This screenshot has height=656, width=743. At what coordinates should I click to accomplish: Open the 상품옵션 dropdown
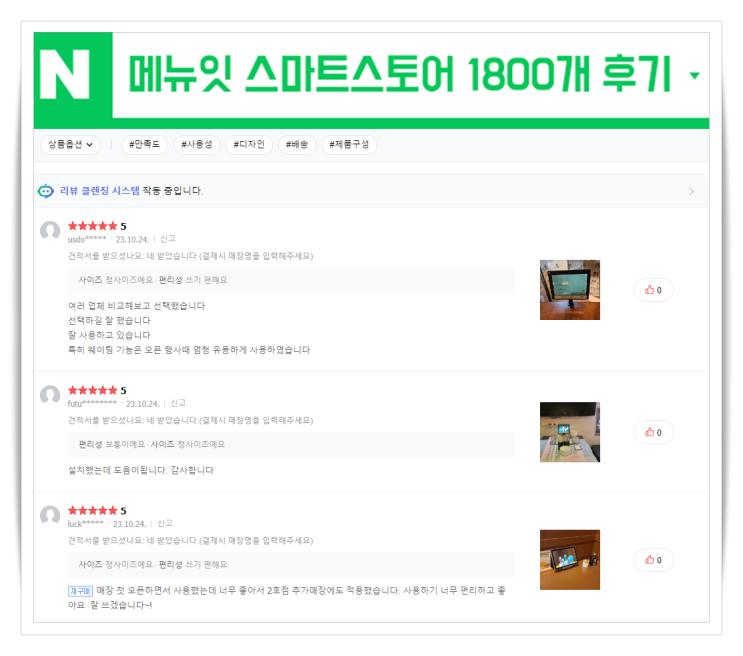(70, 145)
